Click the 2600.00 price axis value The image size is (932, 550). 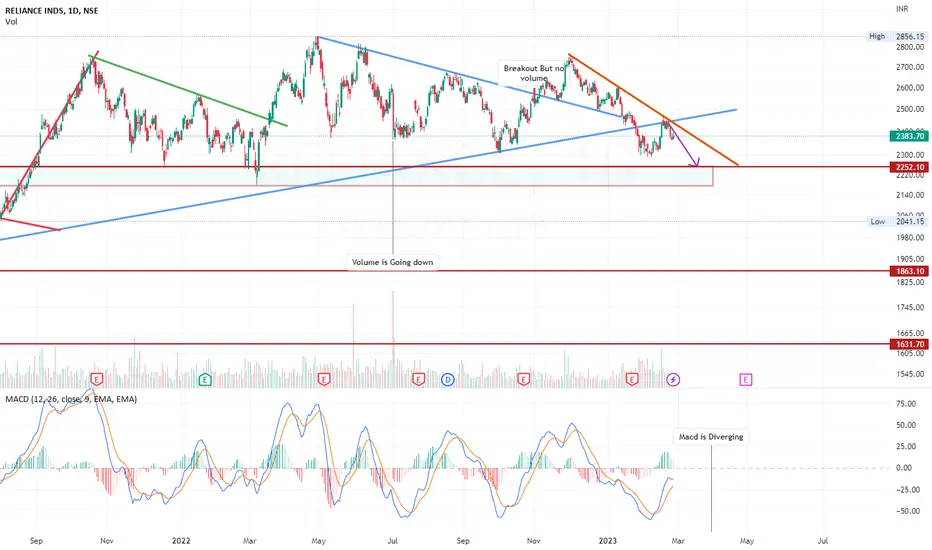point(909,88)
